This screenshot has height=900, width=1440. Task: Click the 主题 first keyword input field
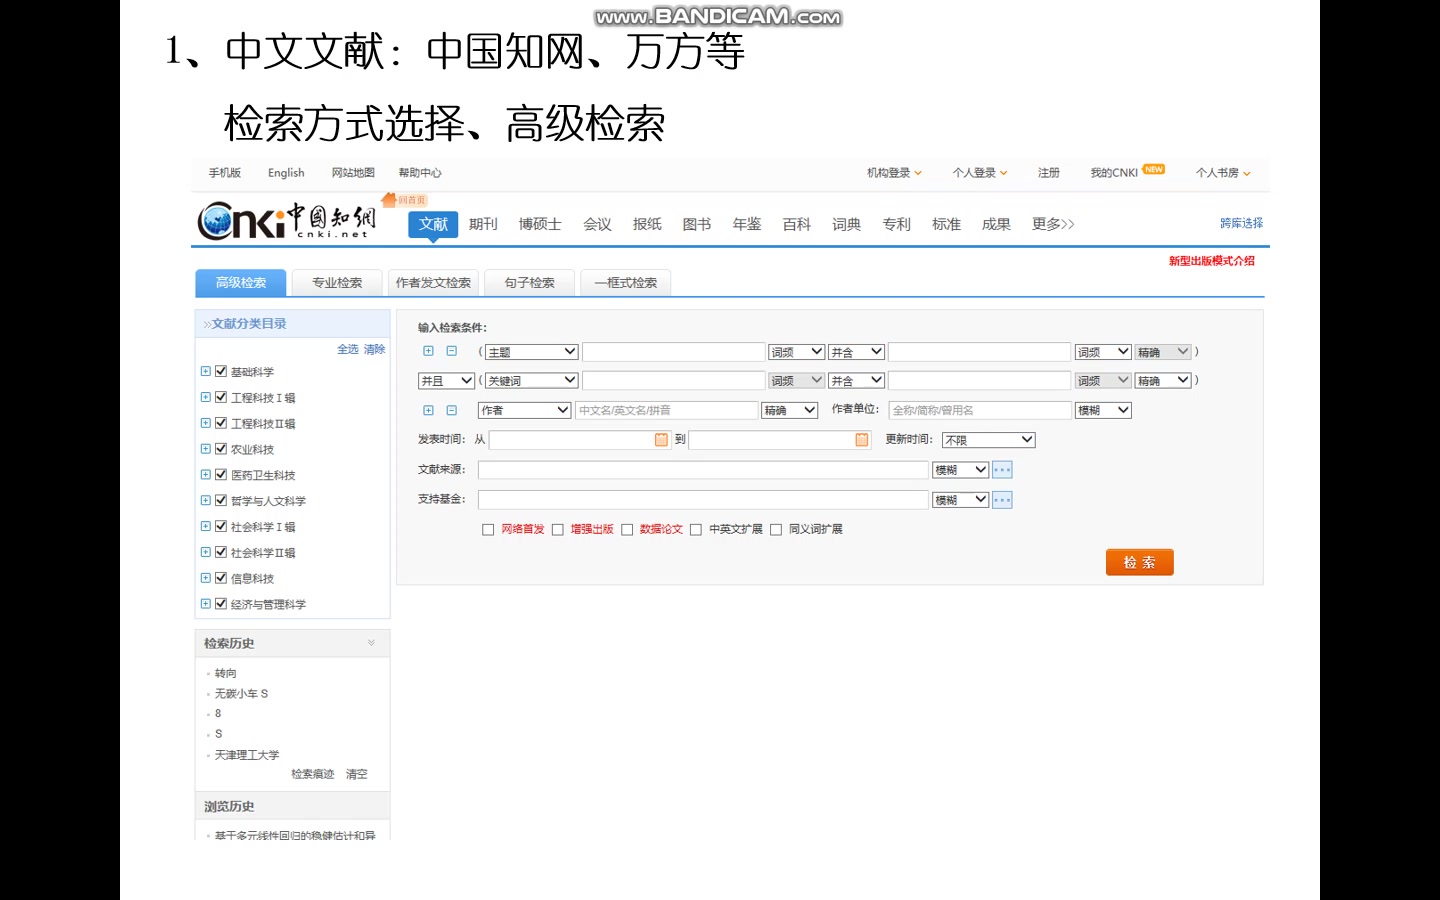(674, 352)
